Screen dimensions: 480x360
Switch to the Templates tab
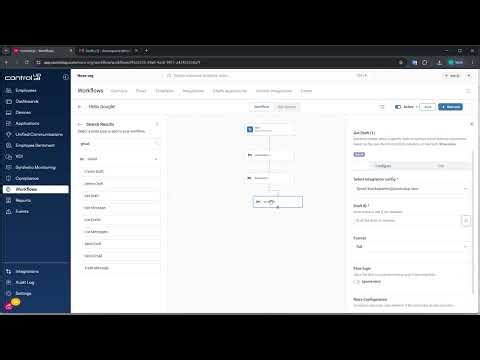click(165, 91)
